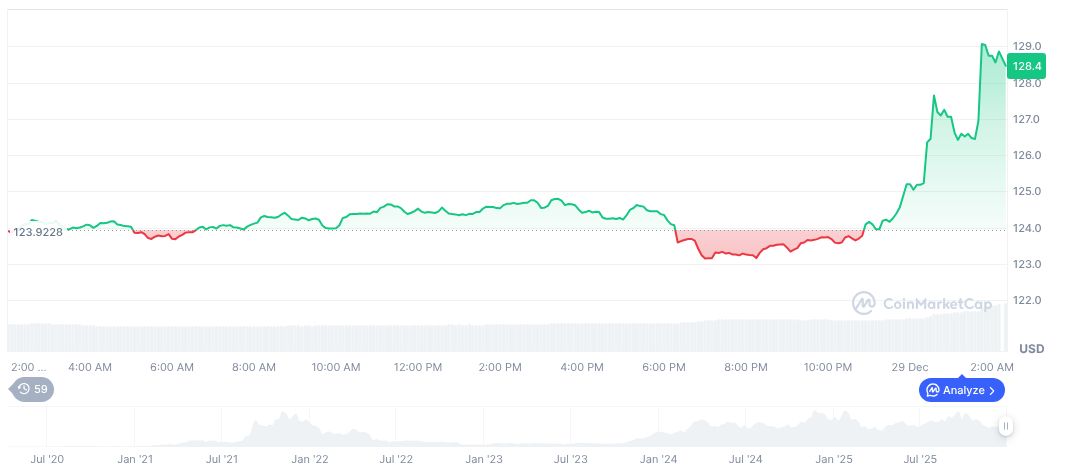Jump to Jul '20 in navigator timeline
The image size is (1072, 470).
(48, 459)
